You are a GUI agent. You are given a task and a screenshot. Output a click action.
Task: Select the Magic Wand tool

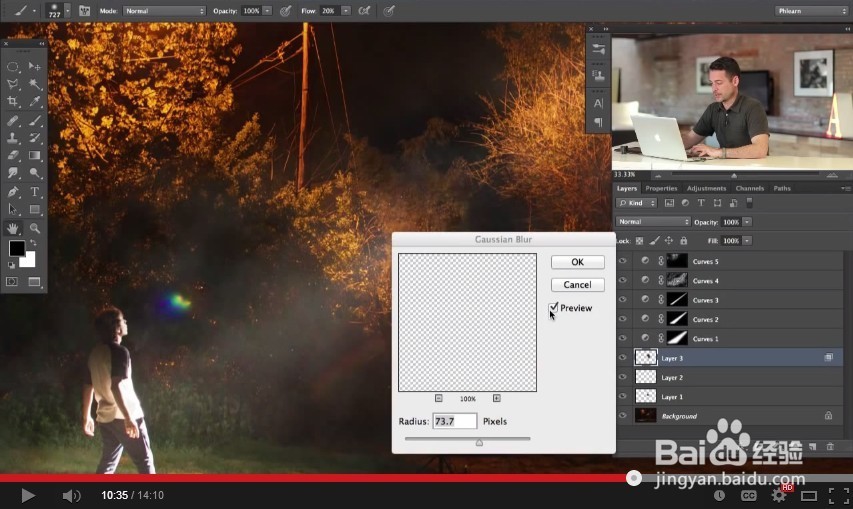pos(34,84)
